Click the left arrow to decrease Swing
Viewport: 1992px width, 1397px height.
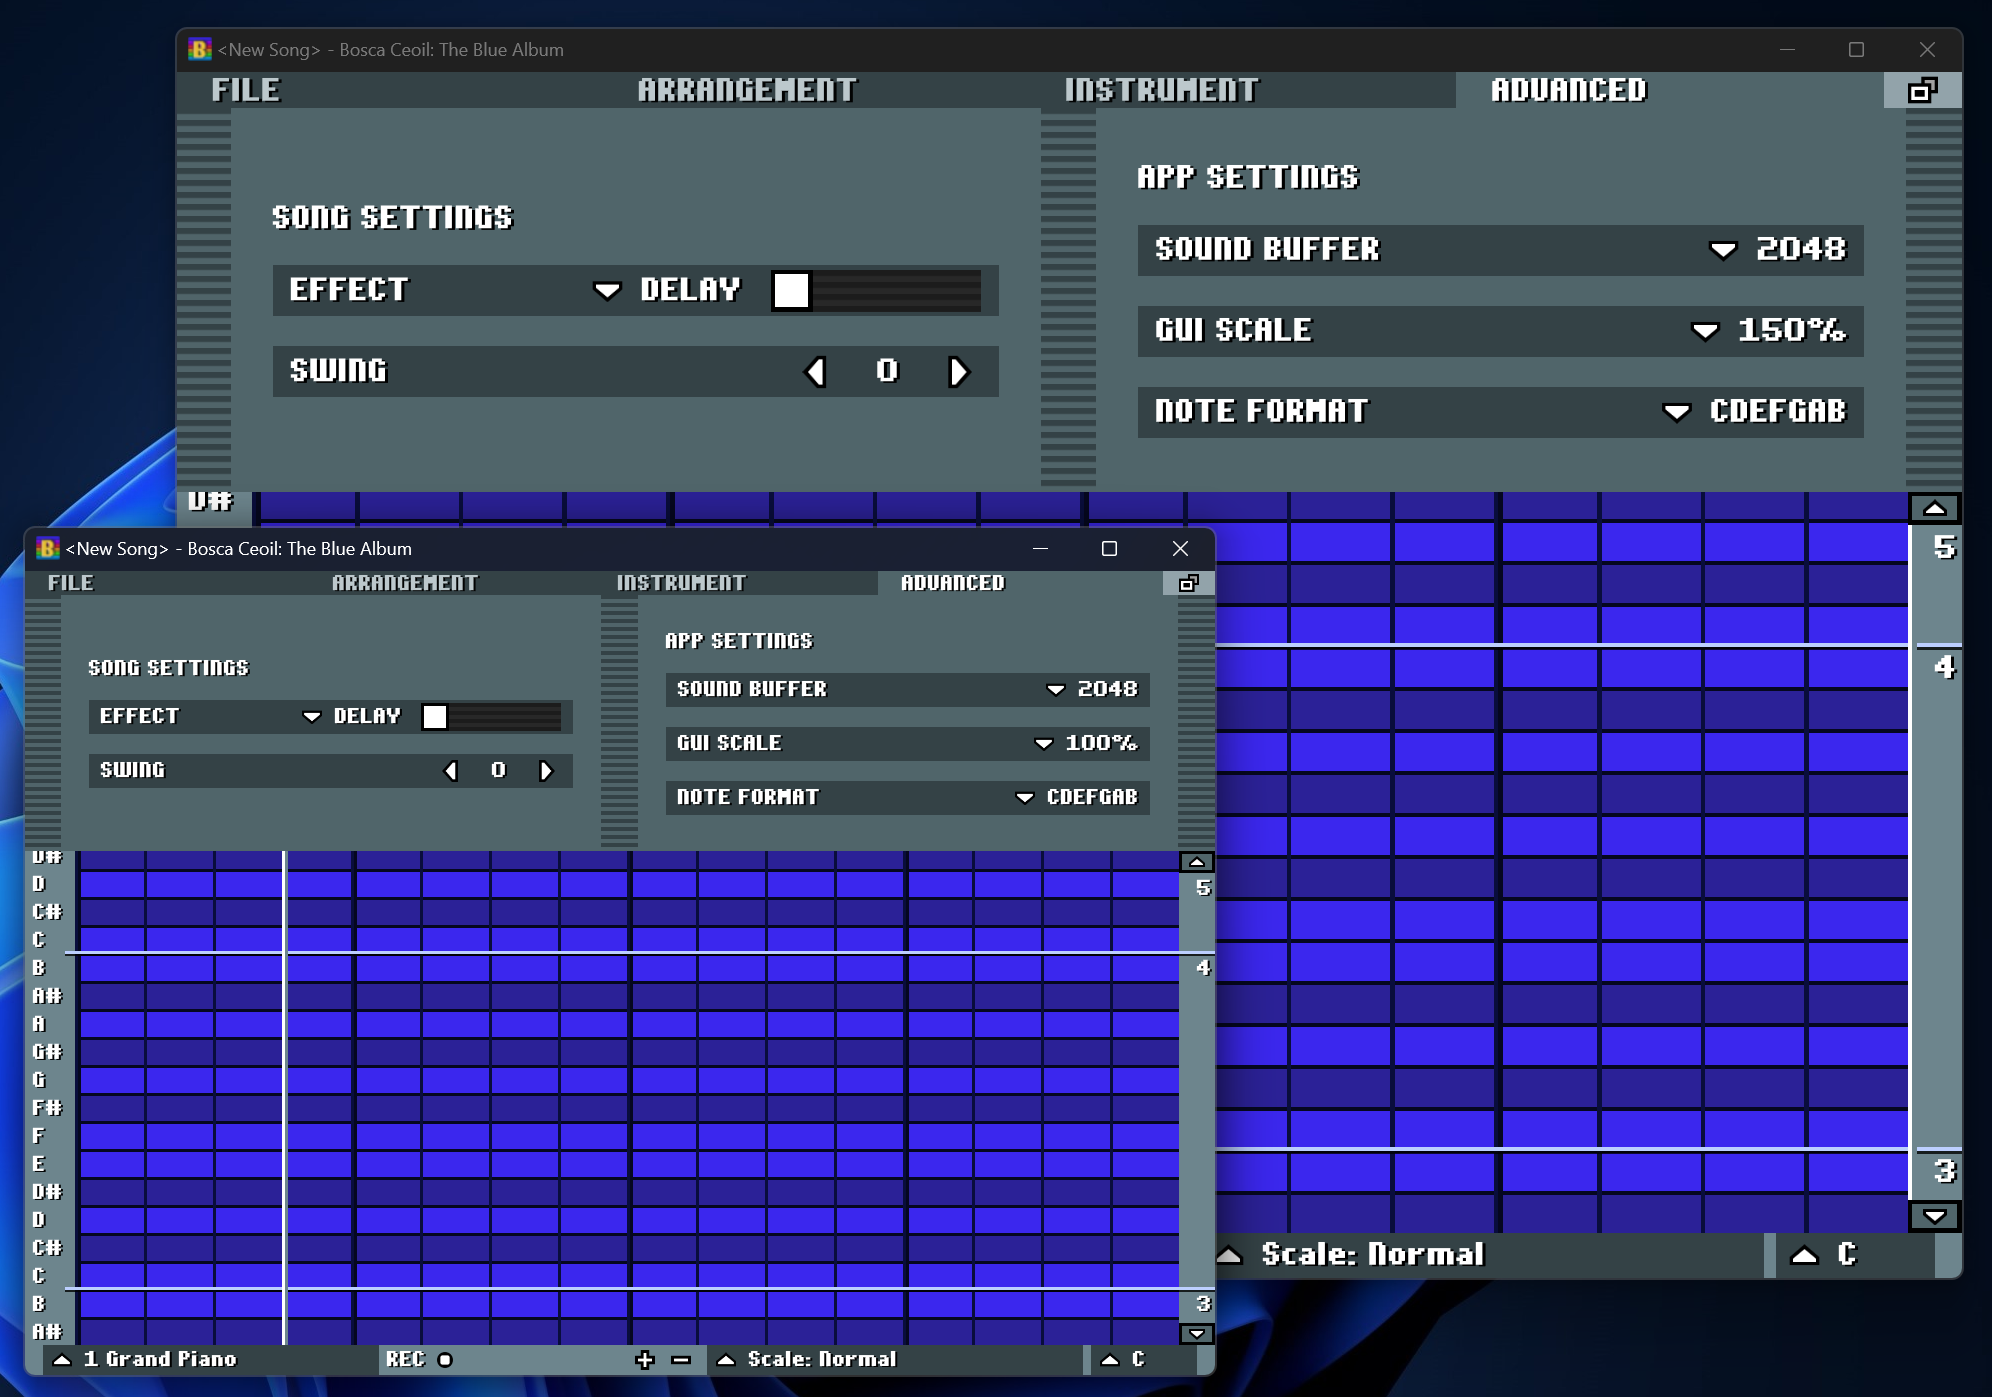pos(816,371)
